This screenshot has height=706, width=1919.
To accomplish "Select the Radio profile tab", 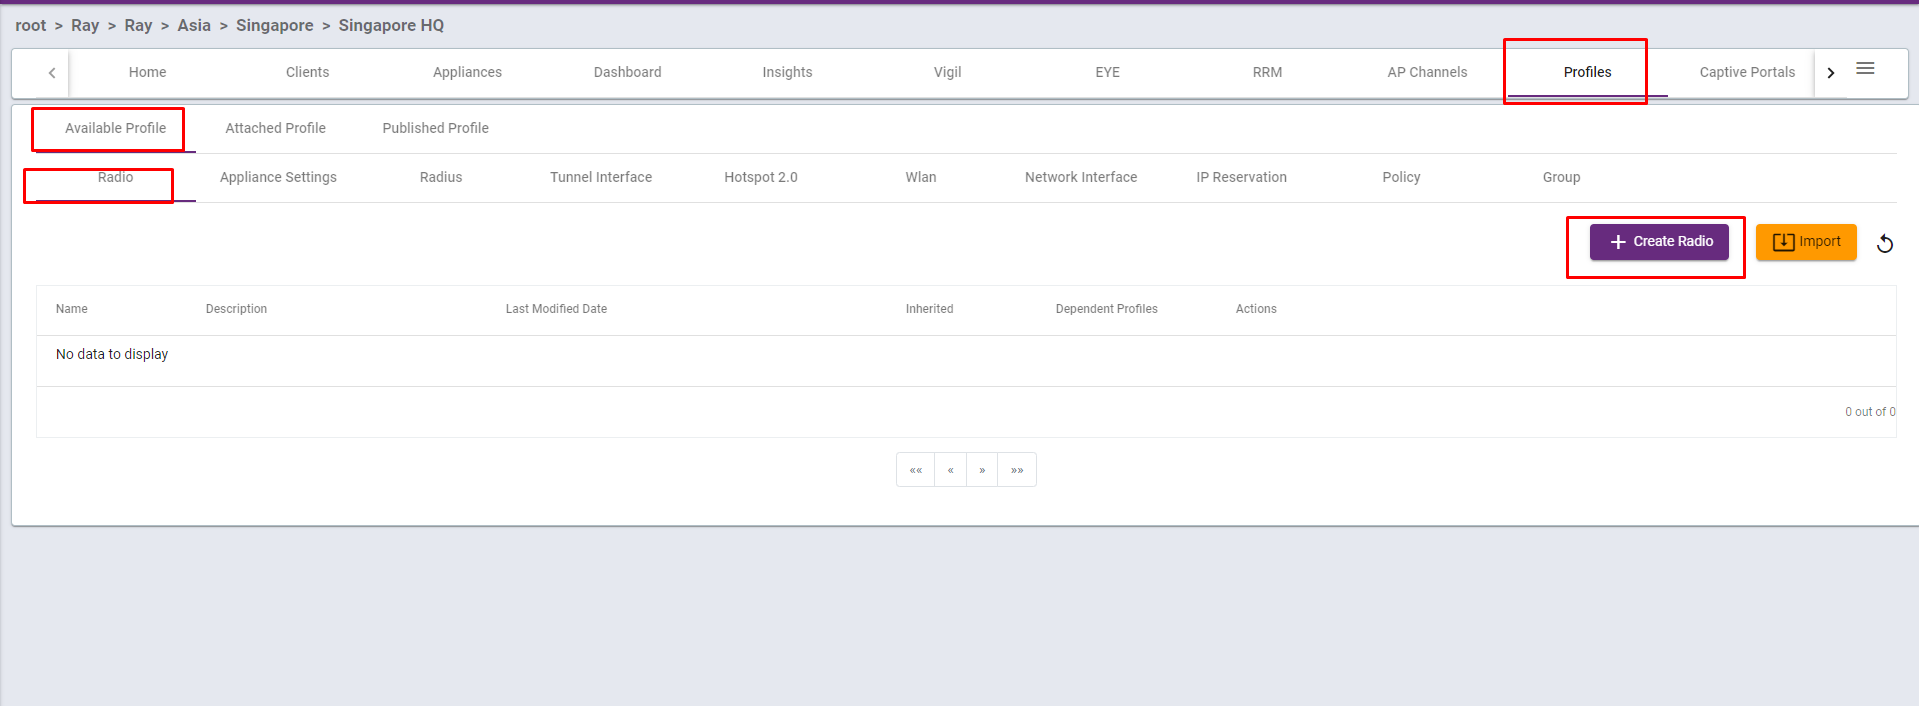I will point(116,177).
